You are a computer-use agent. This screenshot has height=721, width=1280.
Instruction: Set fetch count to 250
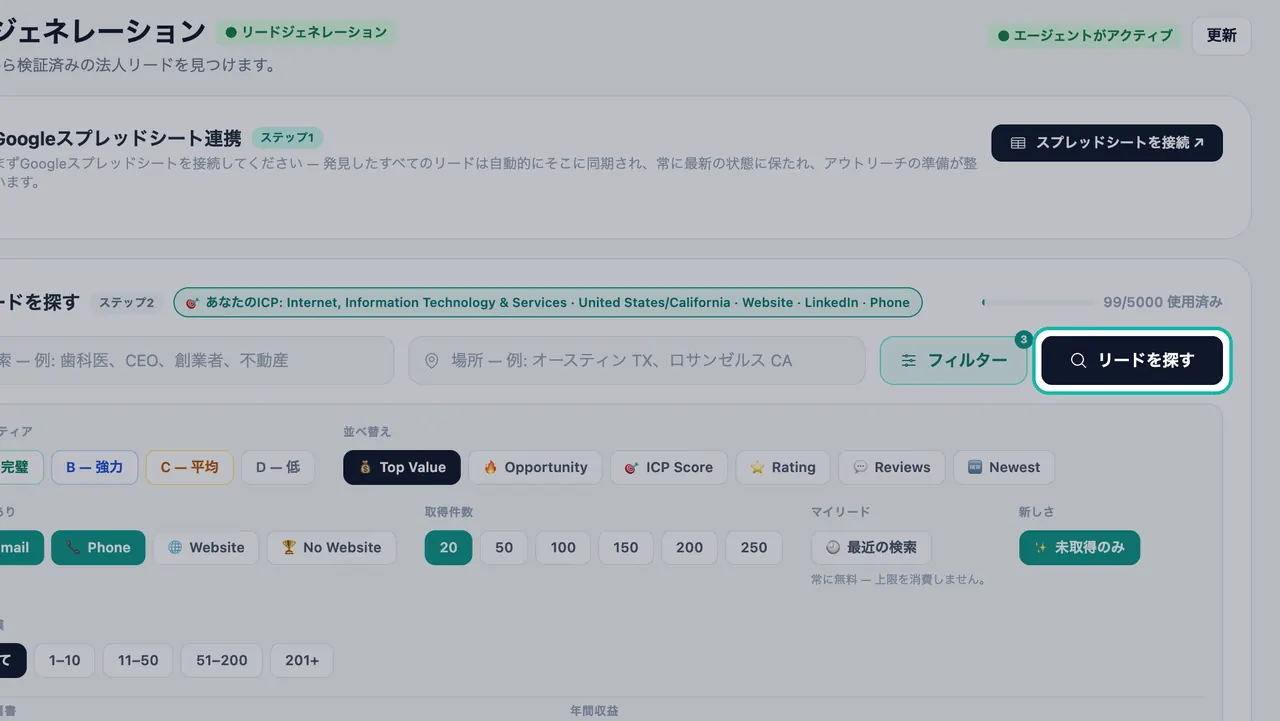(754, 547)
